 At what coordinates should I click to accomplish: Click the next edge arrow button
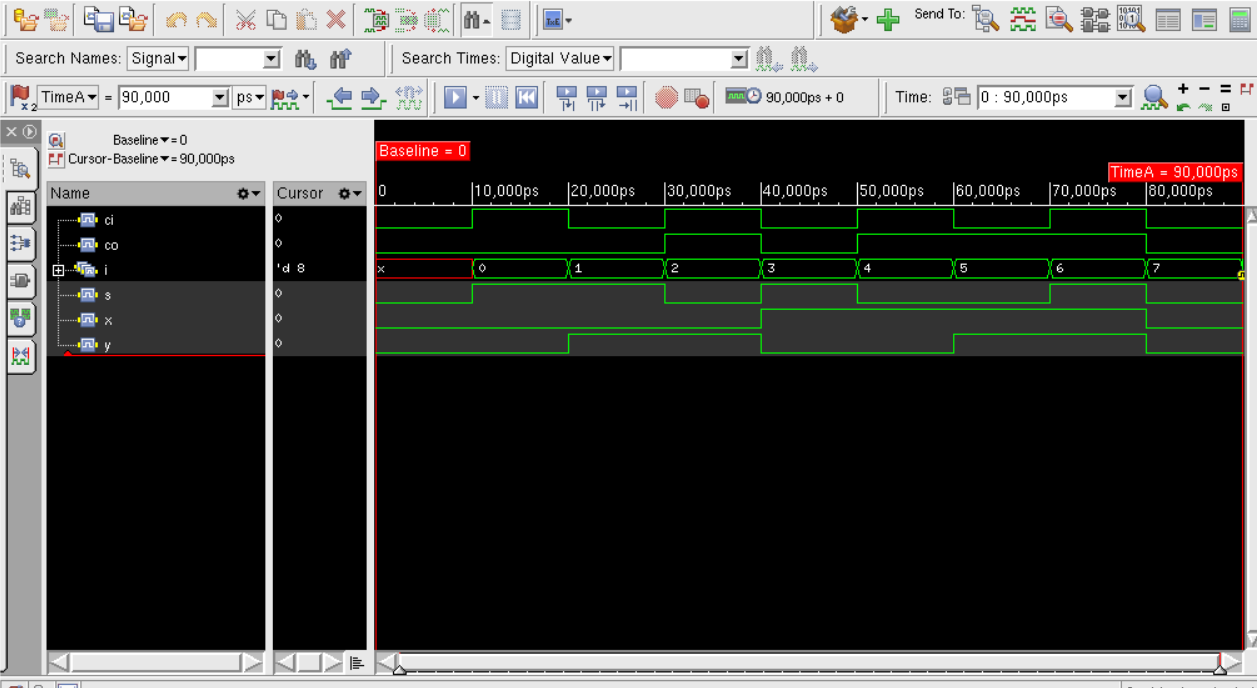372,97
